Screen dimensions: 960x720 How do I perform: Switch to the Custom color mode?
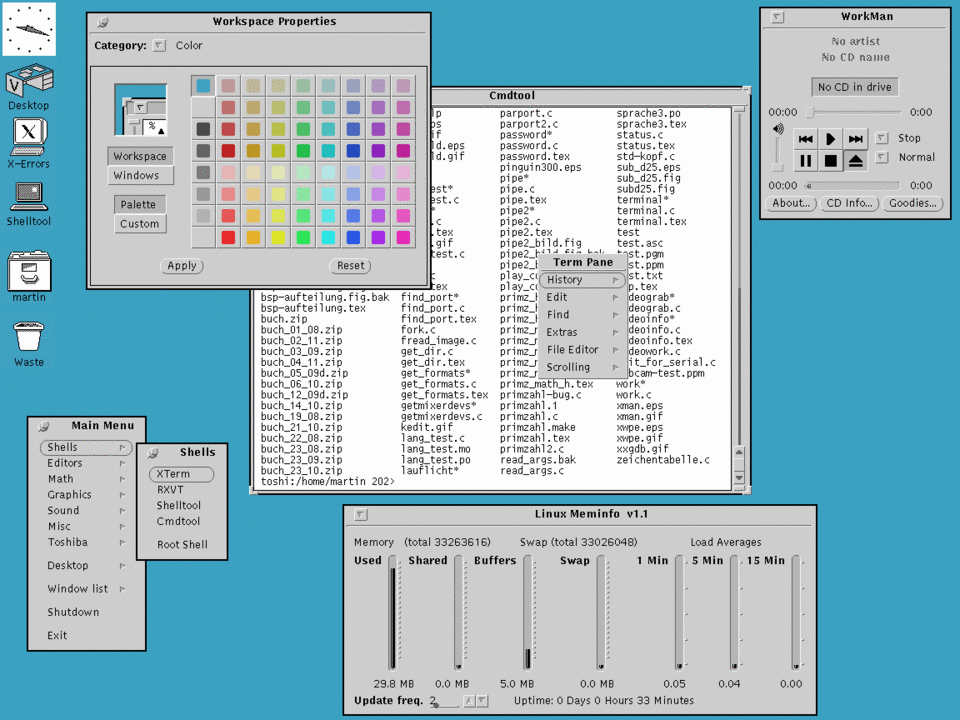click(x=139, y=224)
